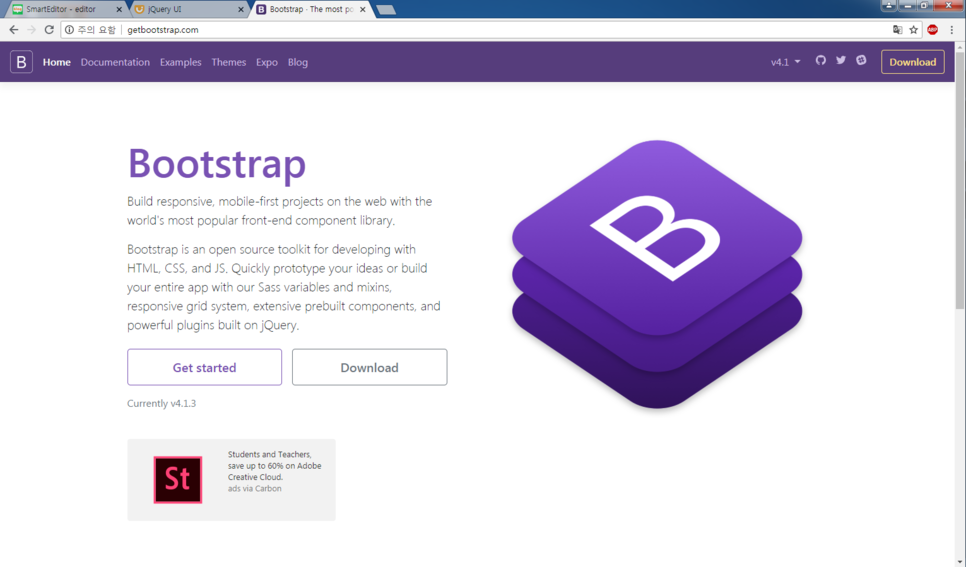Open the Adobe Creative Cloud ad text
Screen dimensions: 966x567
coord(274,465)
